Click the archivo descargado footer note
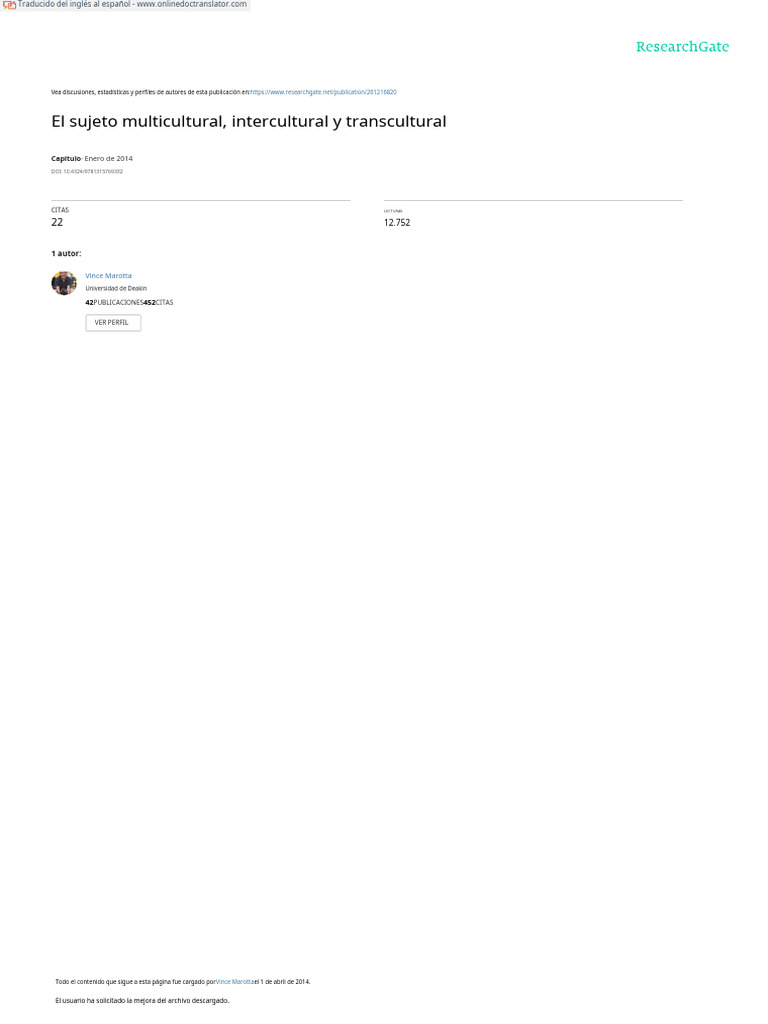Screen dimensions: 768x1024 [142, 1000]
